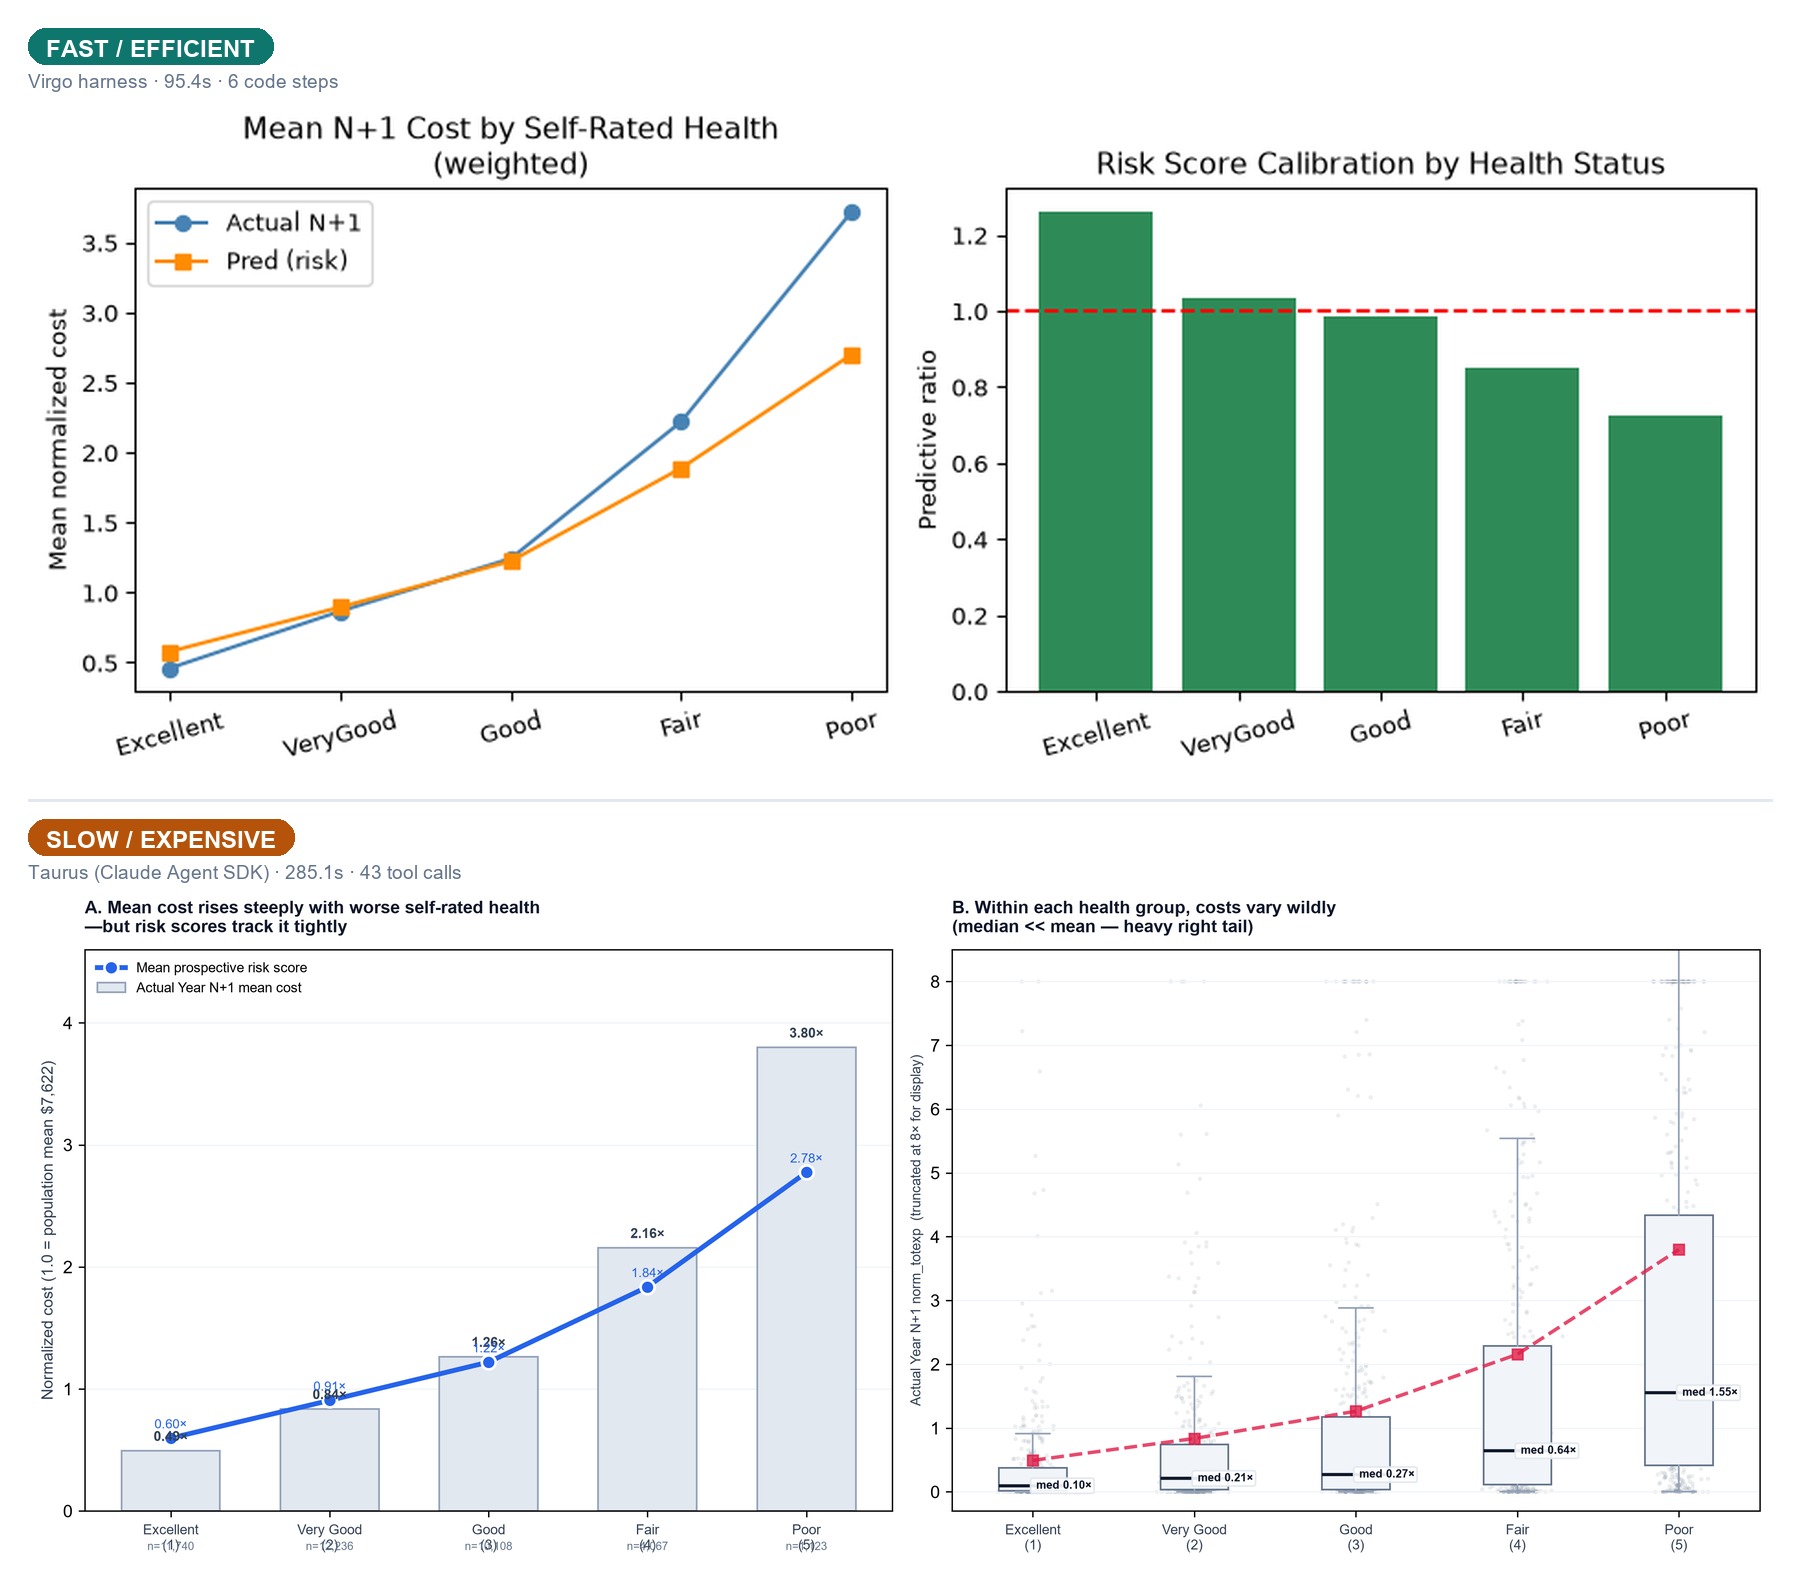The height and width of the screenshot is (1594, 1800).
Task: Click the orange Pred marker at Fair
Action: pos(681,470)
